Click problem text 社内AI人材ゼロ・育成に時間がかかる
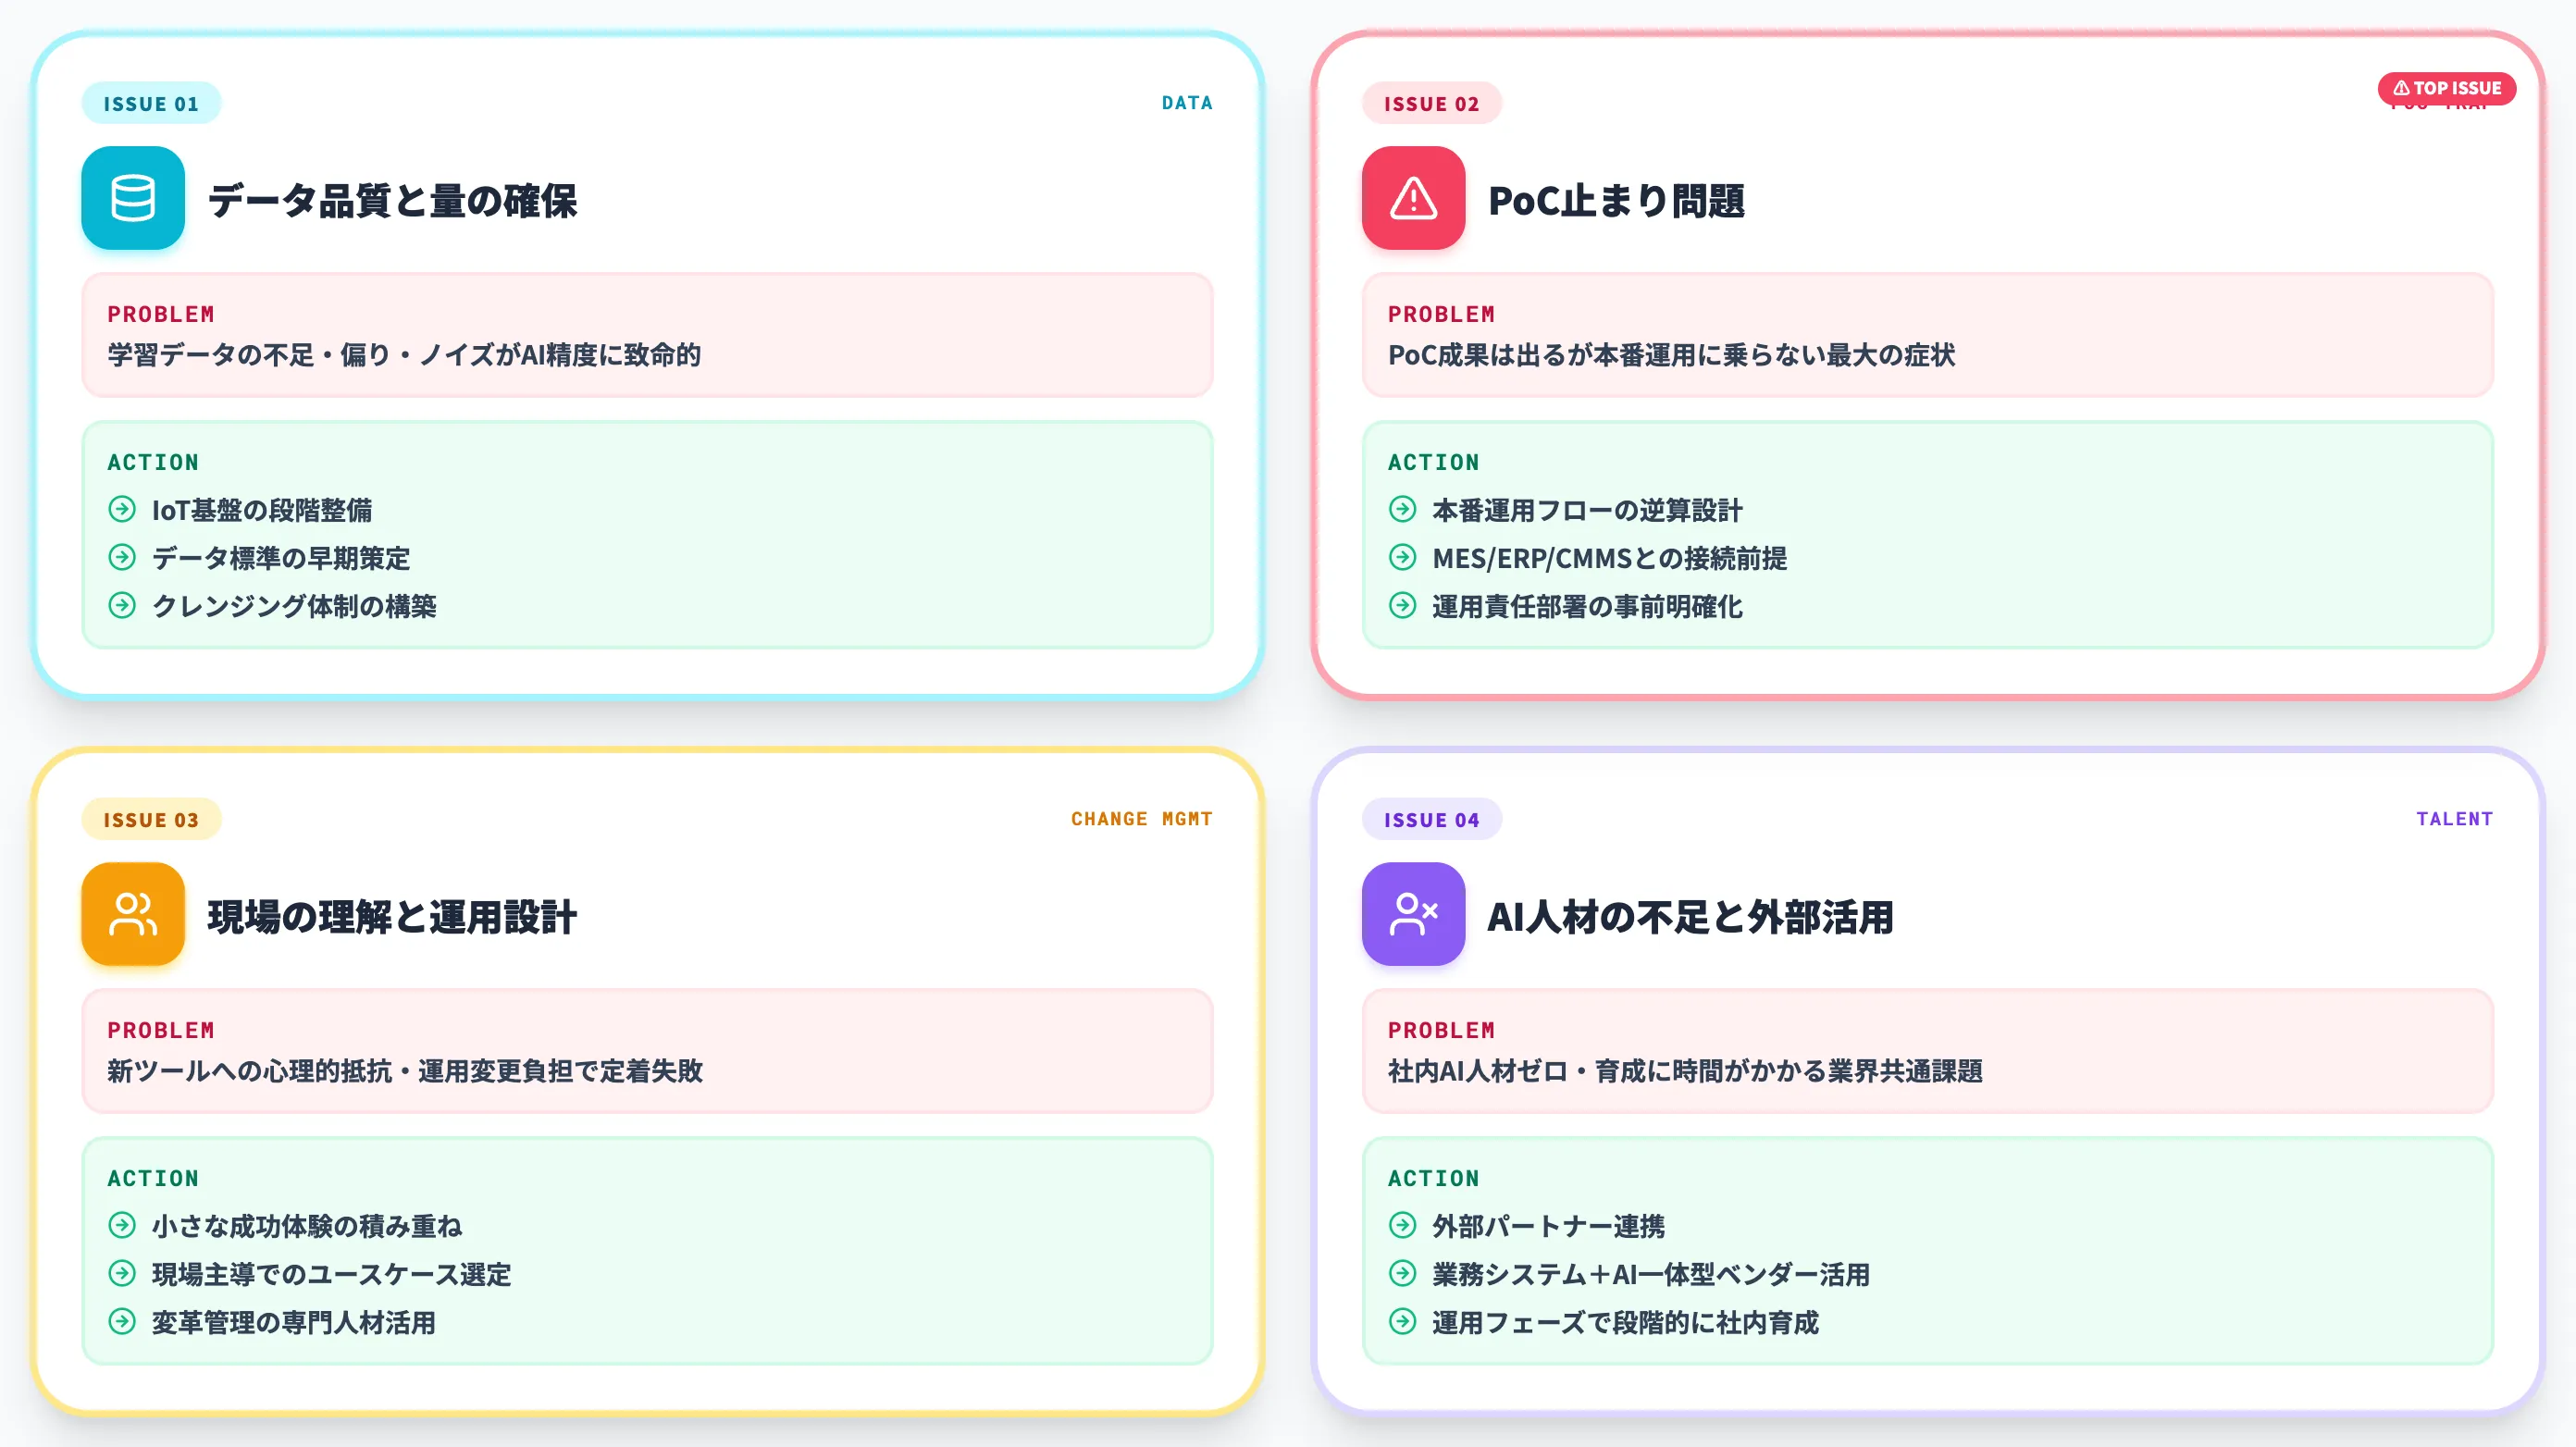Screen dimensions: 2576x1447 tap(1685, 1071)
